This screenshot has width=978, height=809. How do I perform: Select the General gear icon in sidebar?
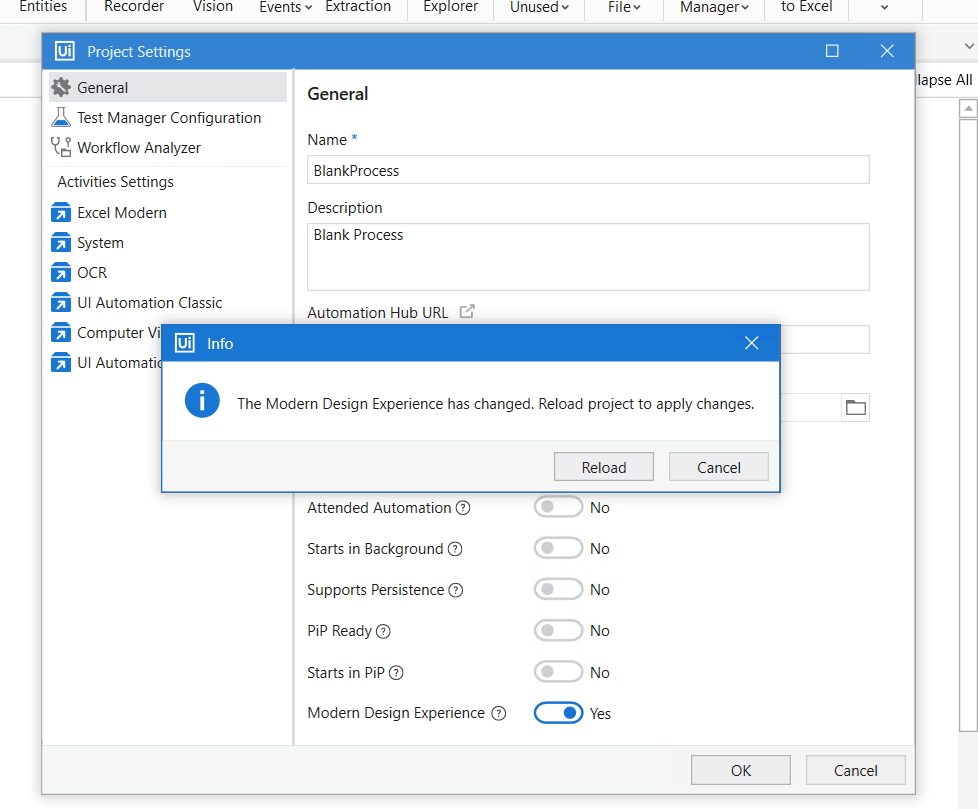pyautogui.click(x=61, y=87)
